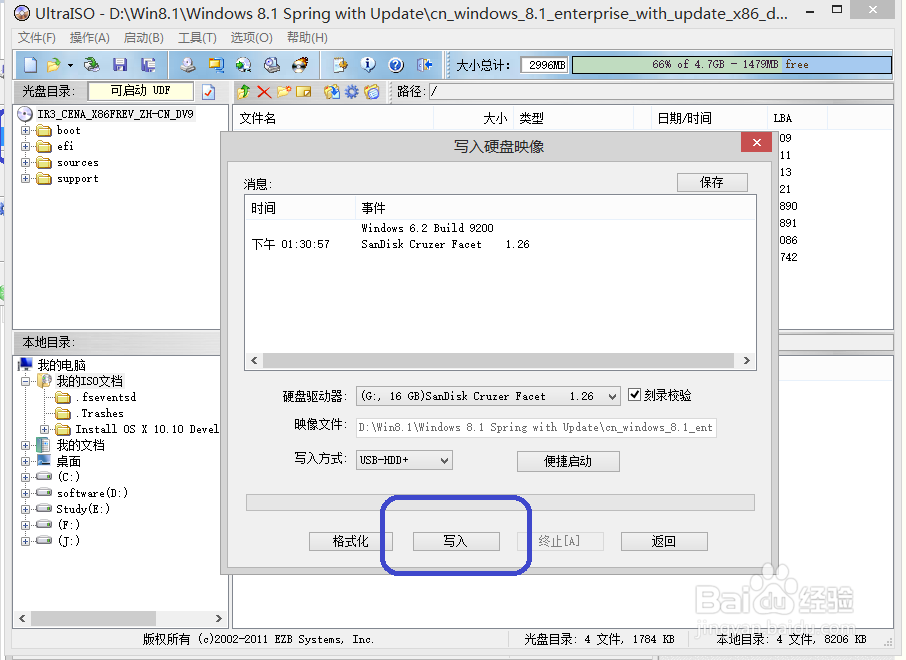This screenshot has height=660, width=906.
Task: Expand the boot folder node
Action: pos(25,131)
